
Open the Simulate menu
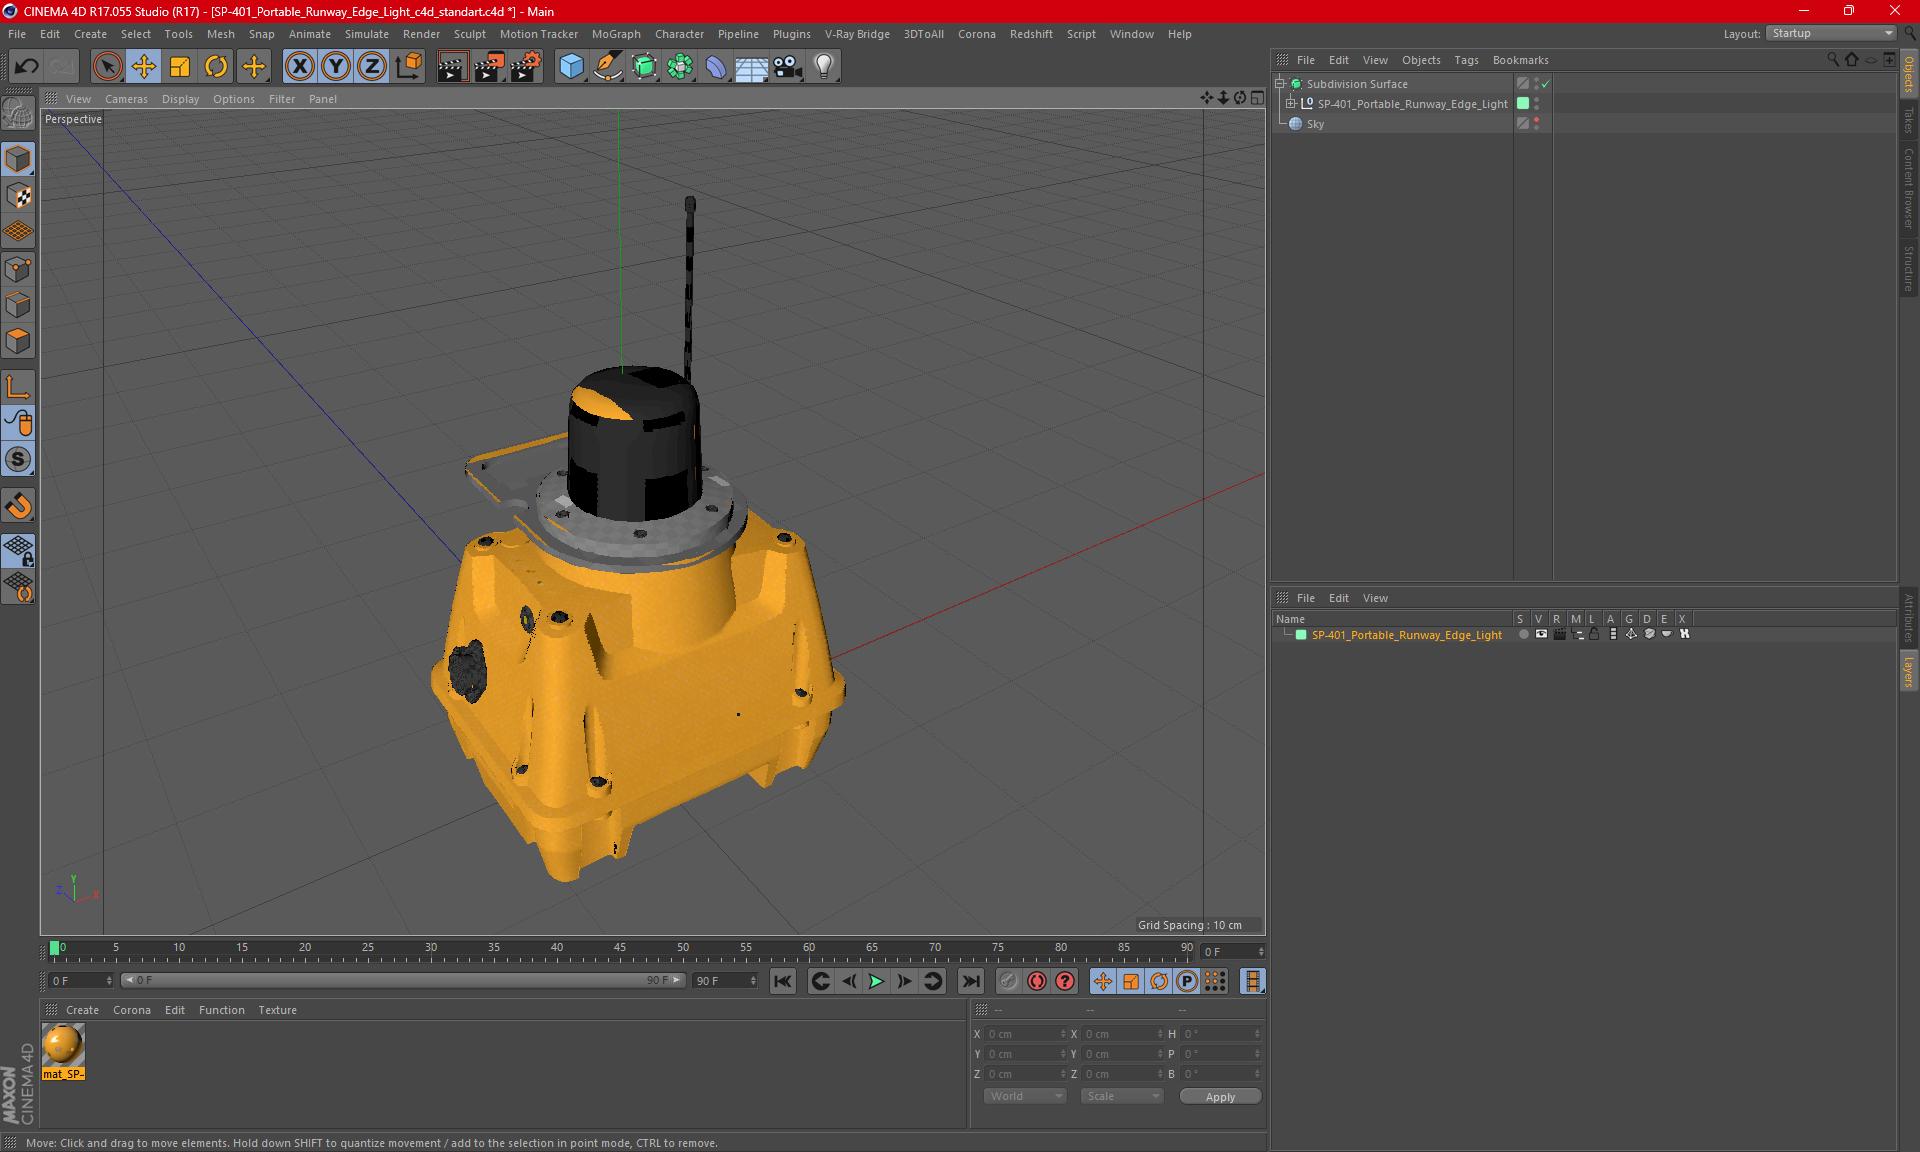[x=367, y=34]
